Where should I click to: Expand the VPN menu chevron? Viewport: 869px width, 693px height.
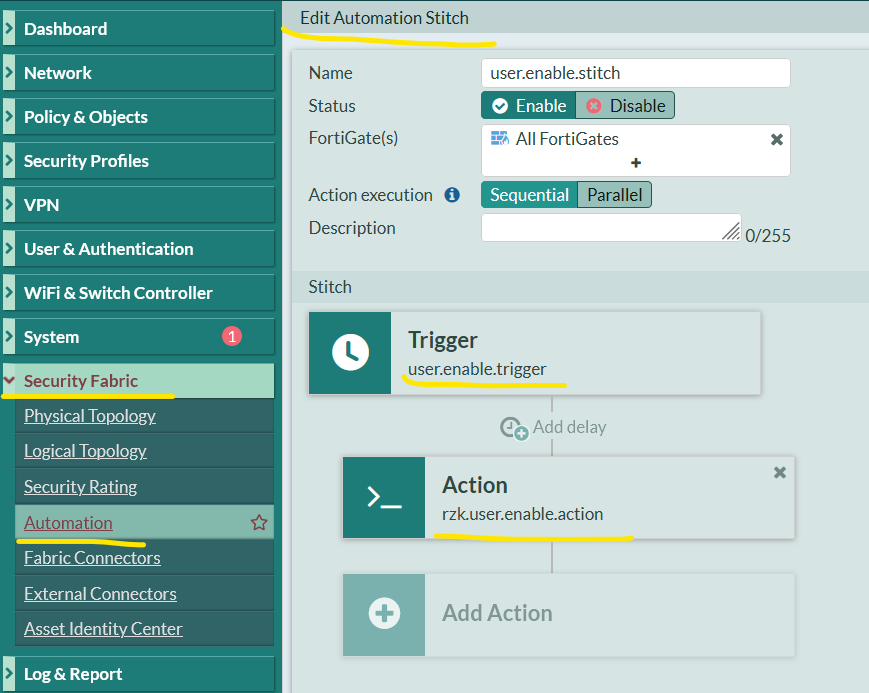coord(9,204)
